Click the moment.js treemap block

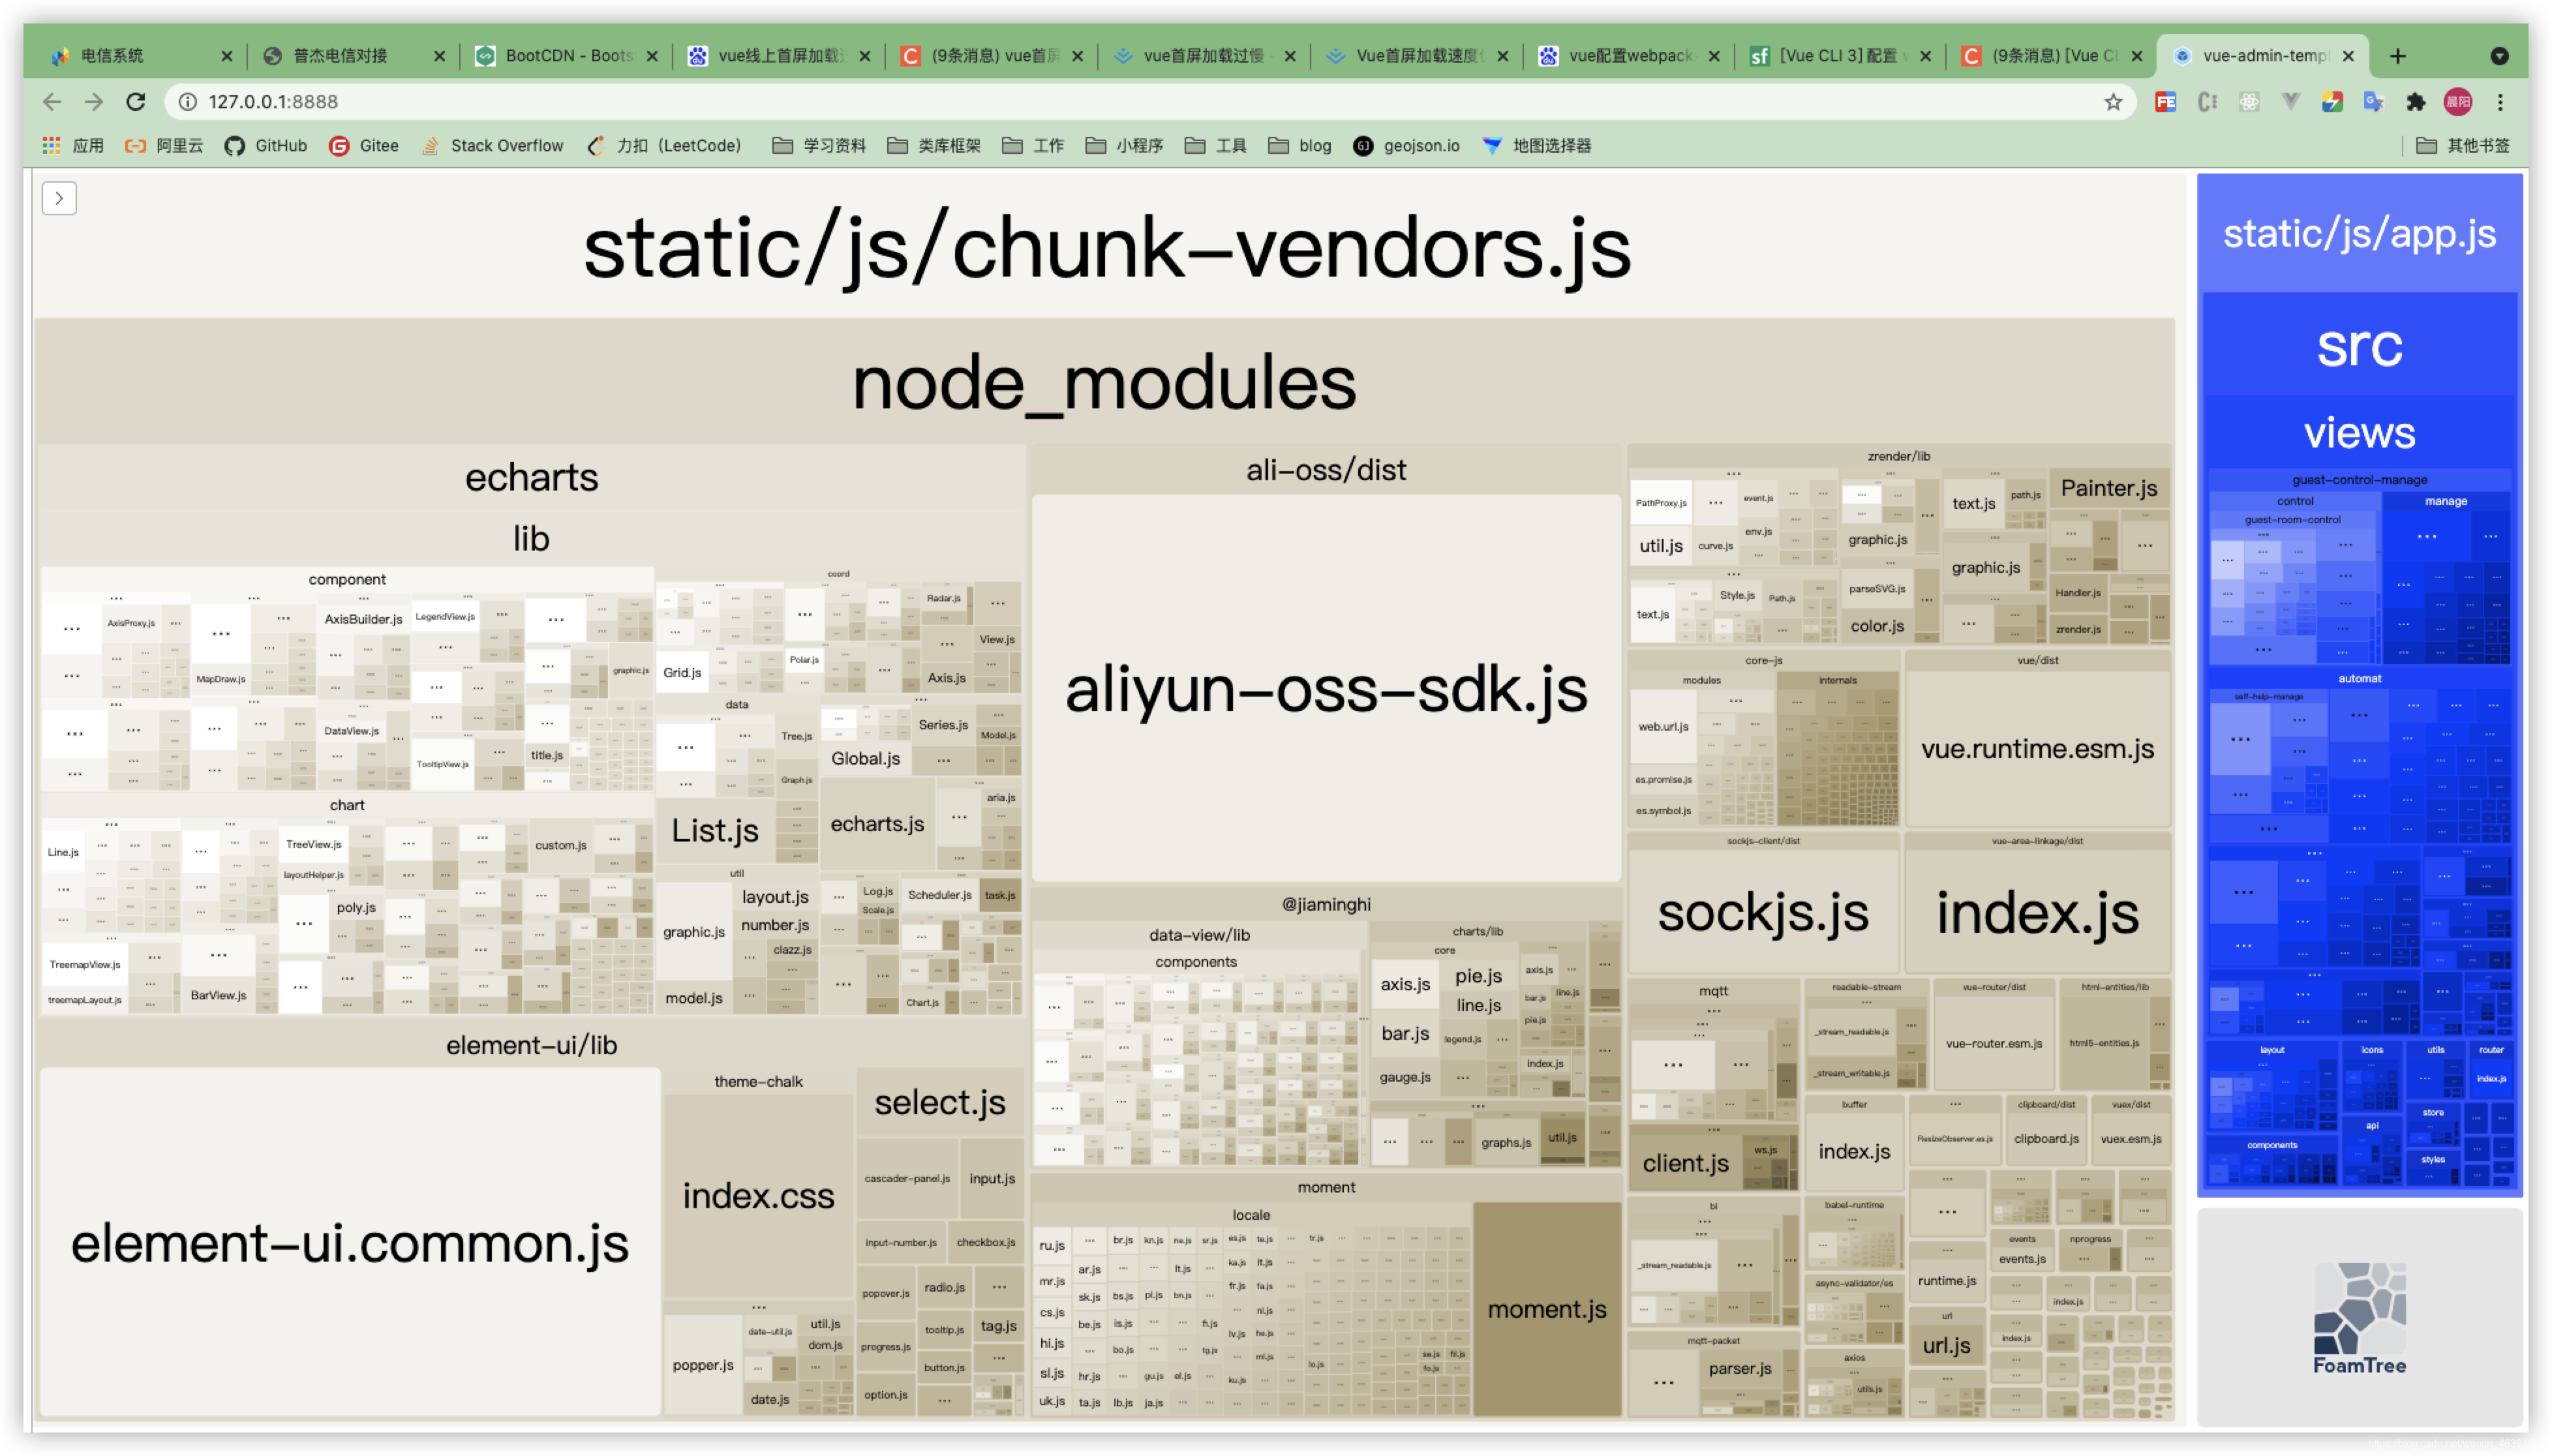pyautogui.click(x=1546, y=1308)
